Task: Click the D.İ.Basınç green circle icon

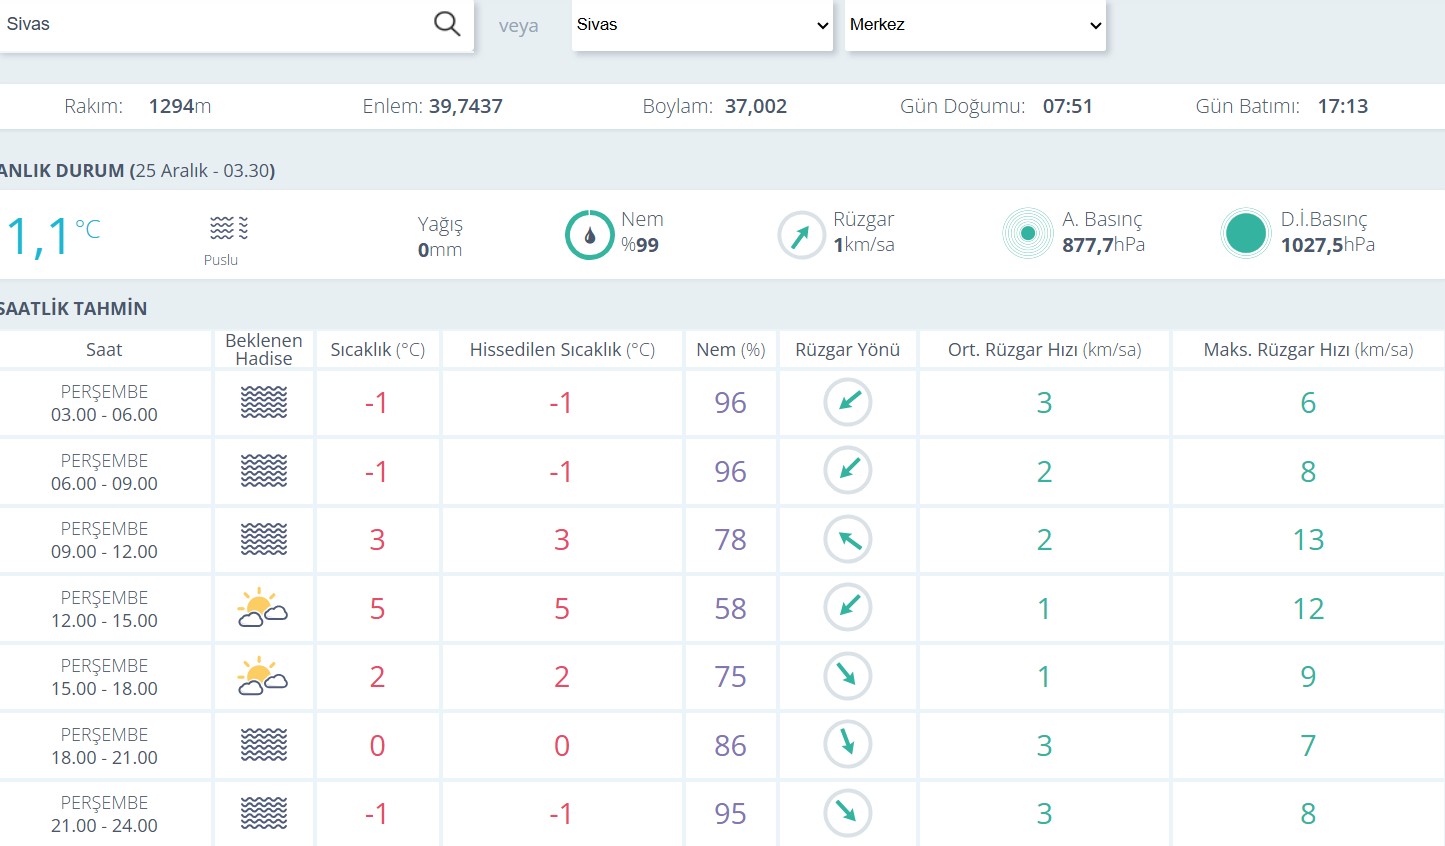Action: [x=1245, y=234]
